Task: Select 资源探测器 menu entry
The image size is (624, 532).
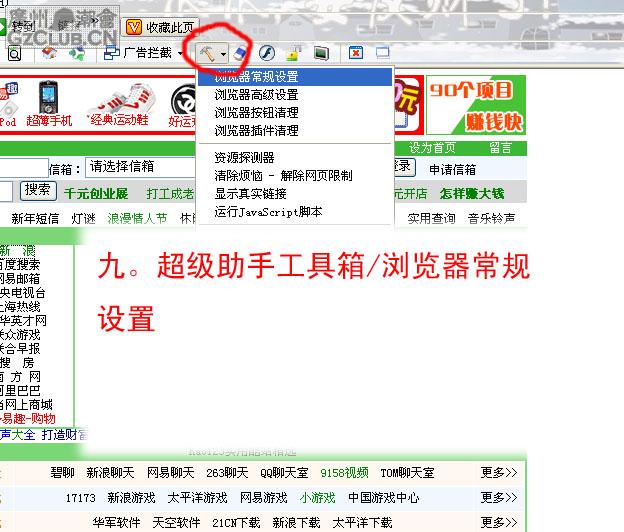Action: coord(244,158)
